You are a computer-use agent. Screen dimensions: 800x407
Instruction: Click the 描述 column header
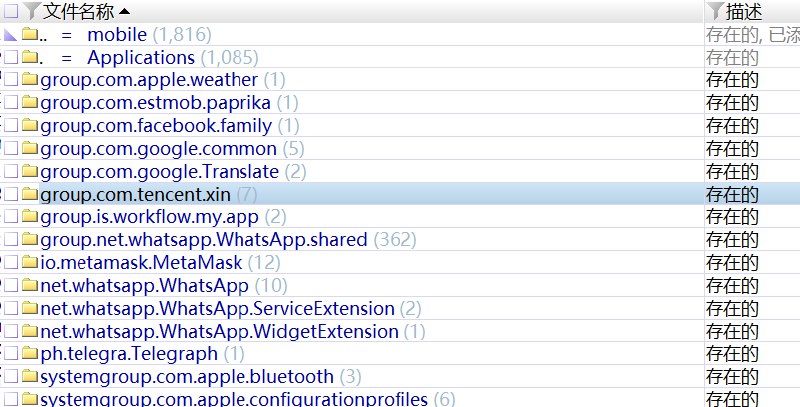point(744,11)
